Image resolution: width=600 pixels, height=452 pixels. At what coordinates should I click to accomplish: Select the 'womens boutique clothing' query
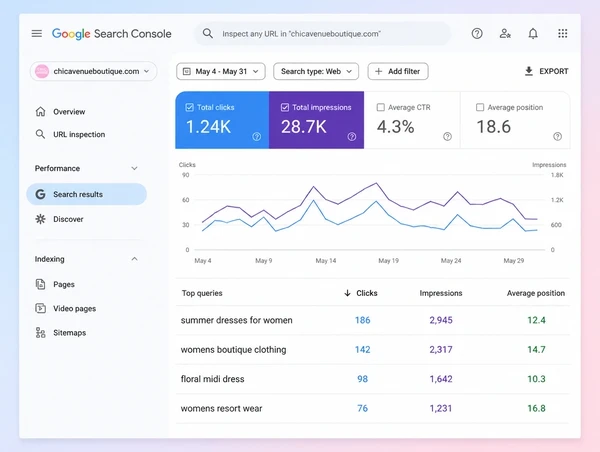pyautogui.click(x=233, y=349)
